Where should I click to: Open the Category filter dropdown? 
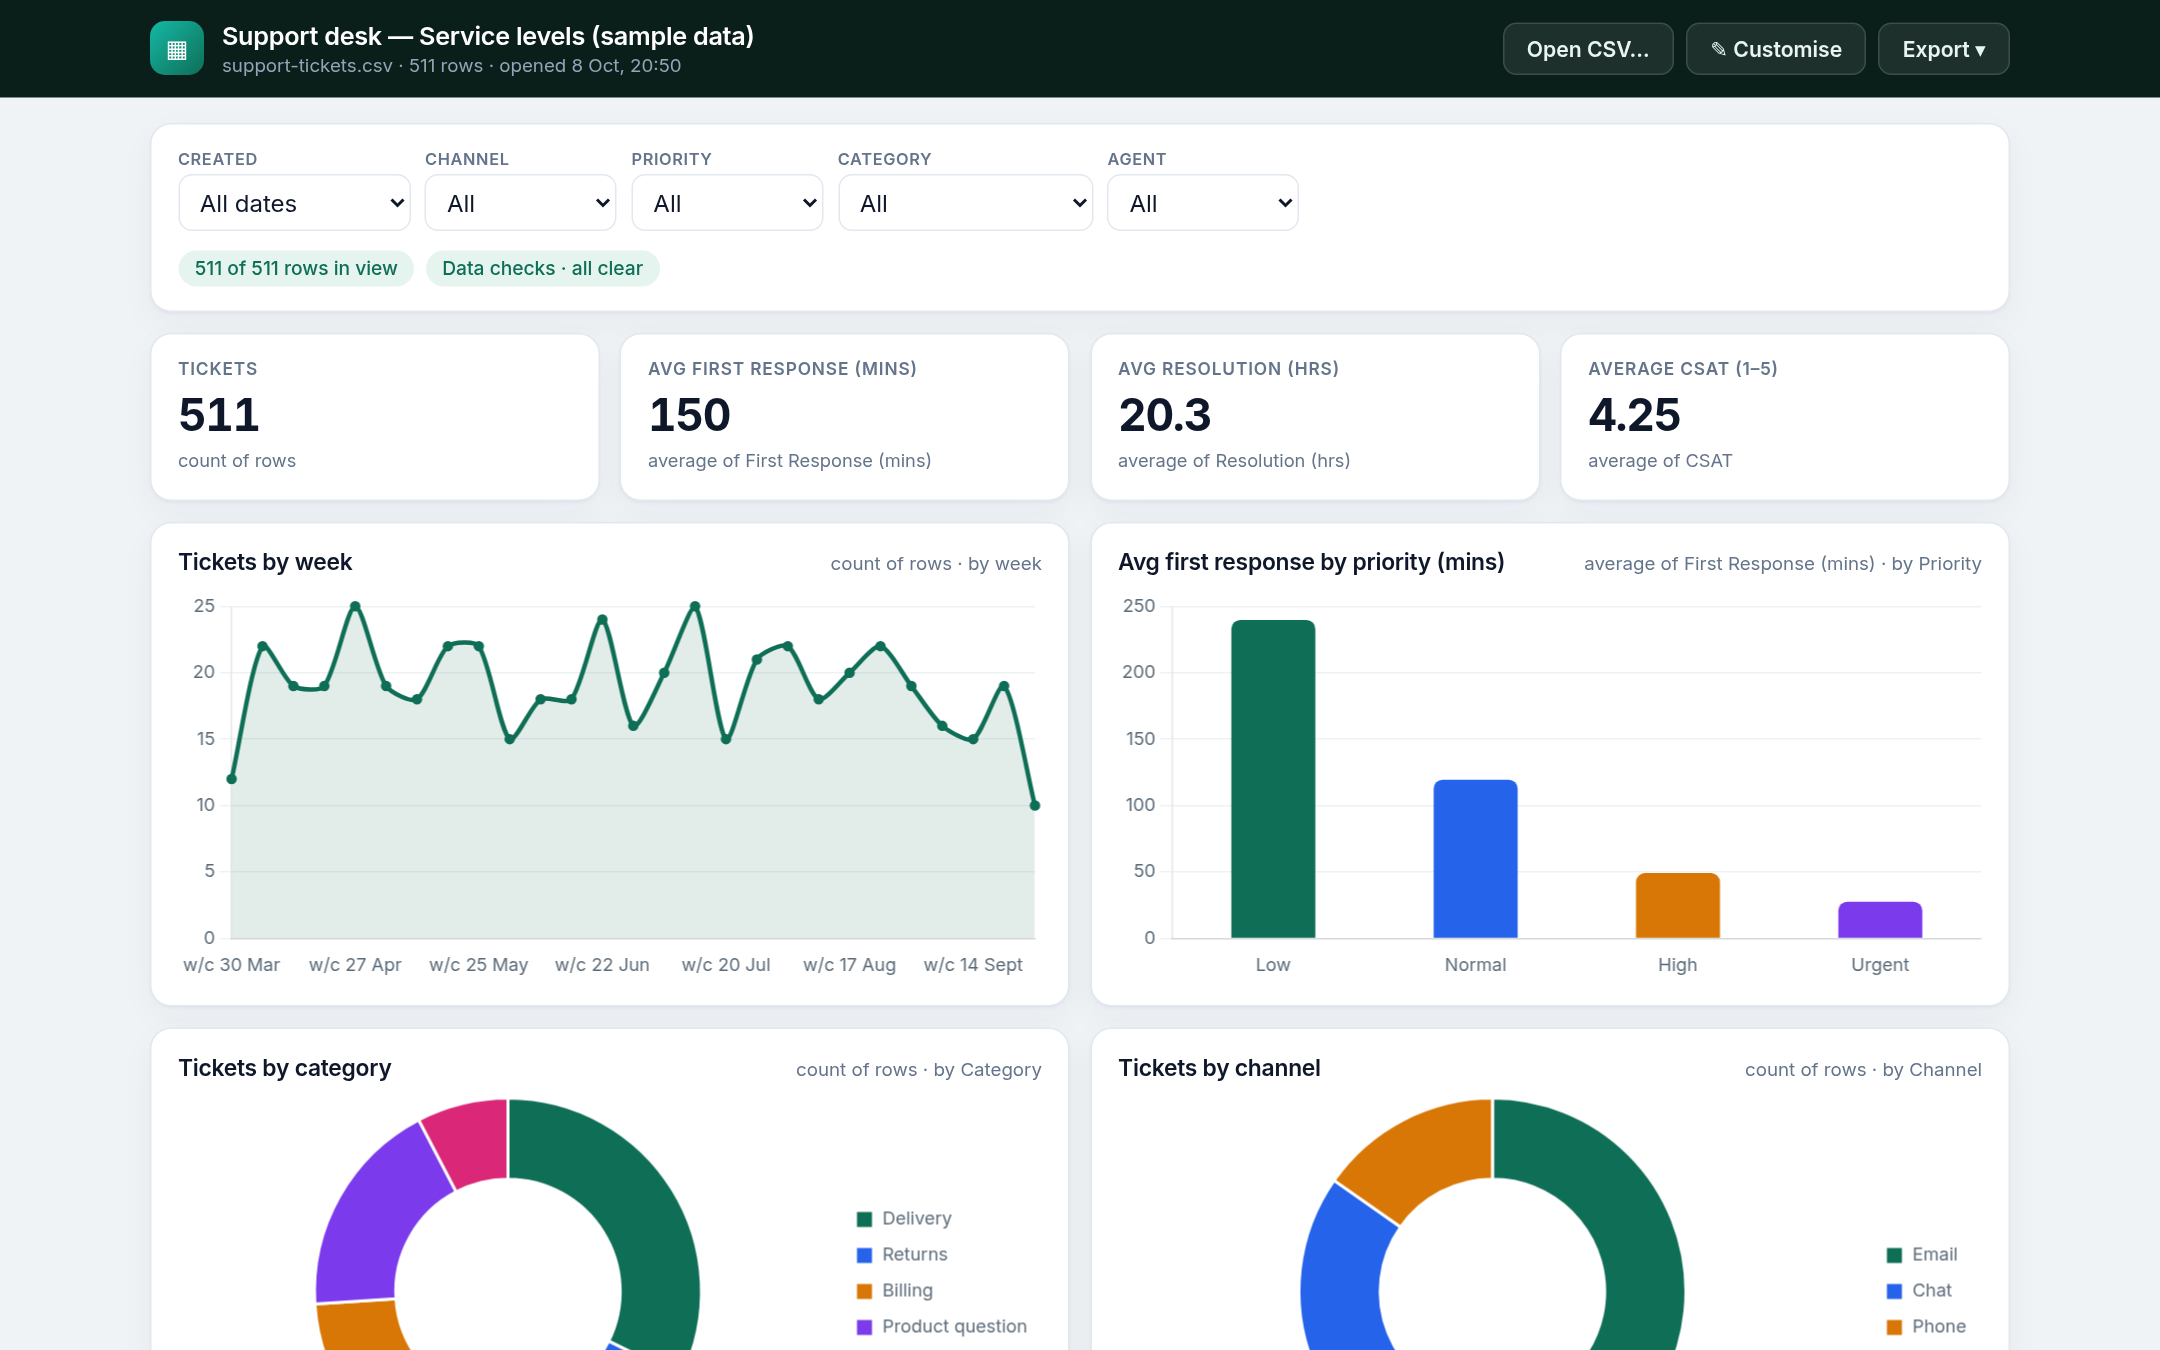pyautogui.click(x=965, y=203)
